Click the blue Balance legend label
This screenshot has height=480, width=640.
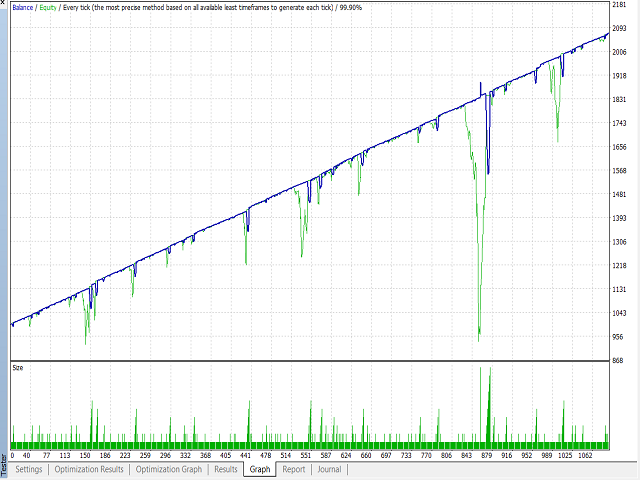(x=22, y=7)
